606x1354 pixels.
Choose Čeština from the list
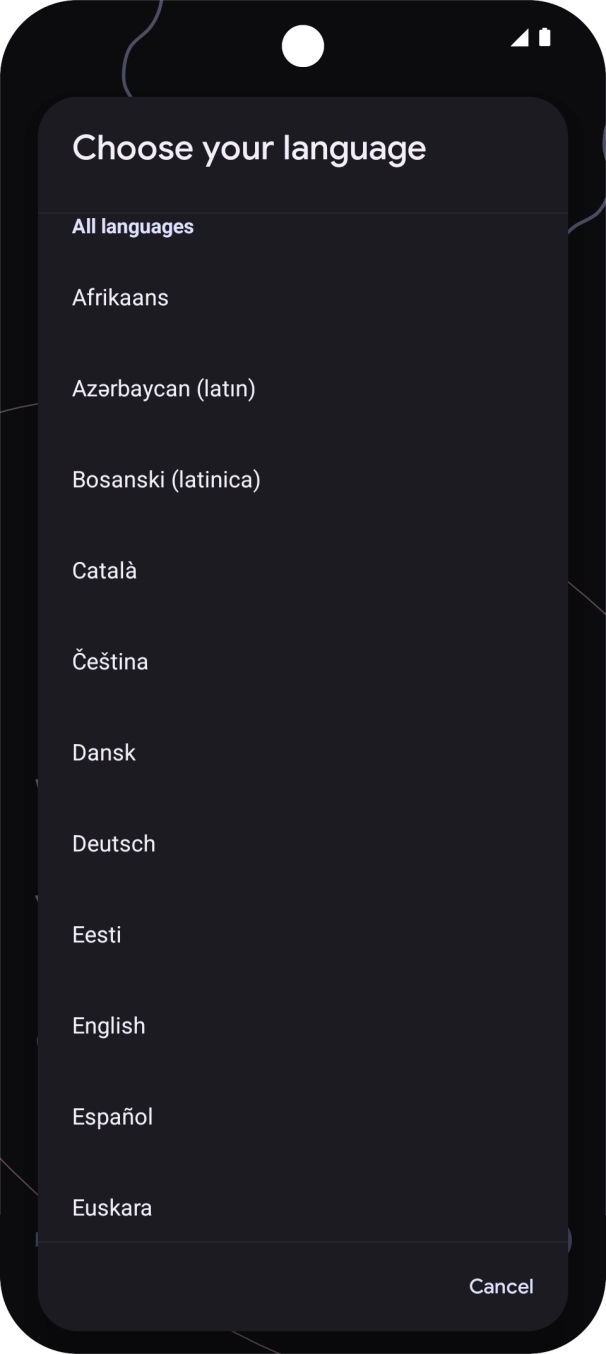[110, 662]
